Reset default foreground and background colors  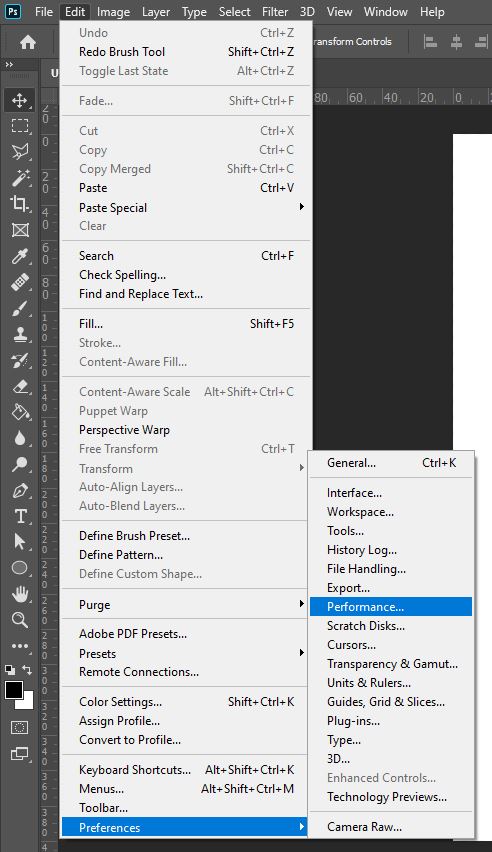(10, 670)
